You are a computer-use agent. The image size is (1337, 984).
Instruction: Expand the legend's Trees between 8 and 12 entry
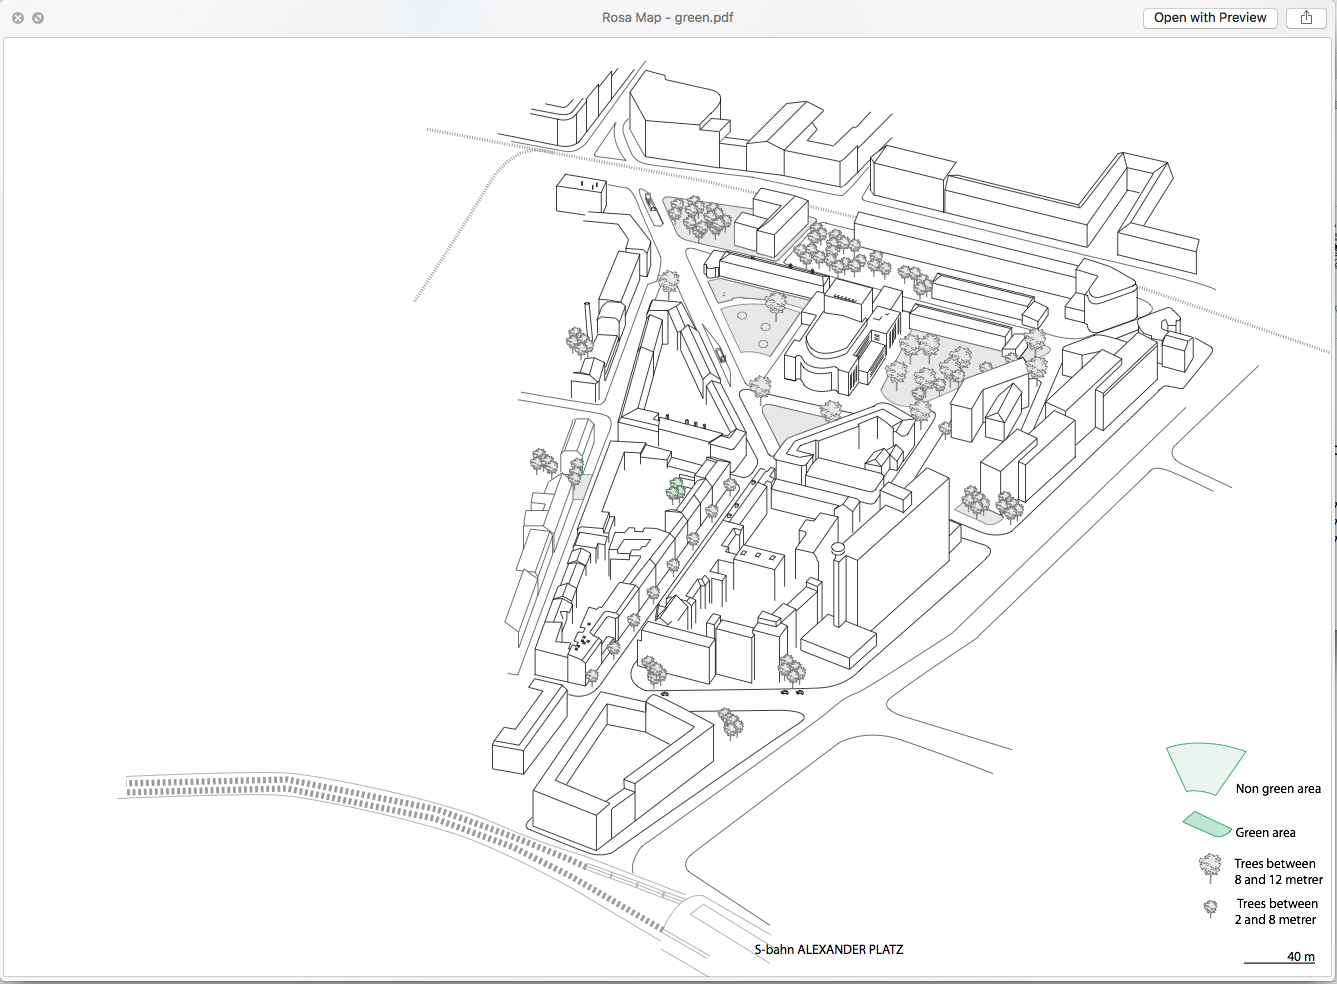coord(1276,872)
